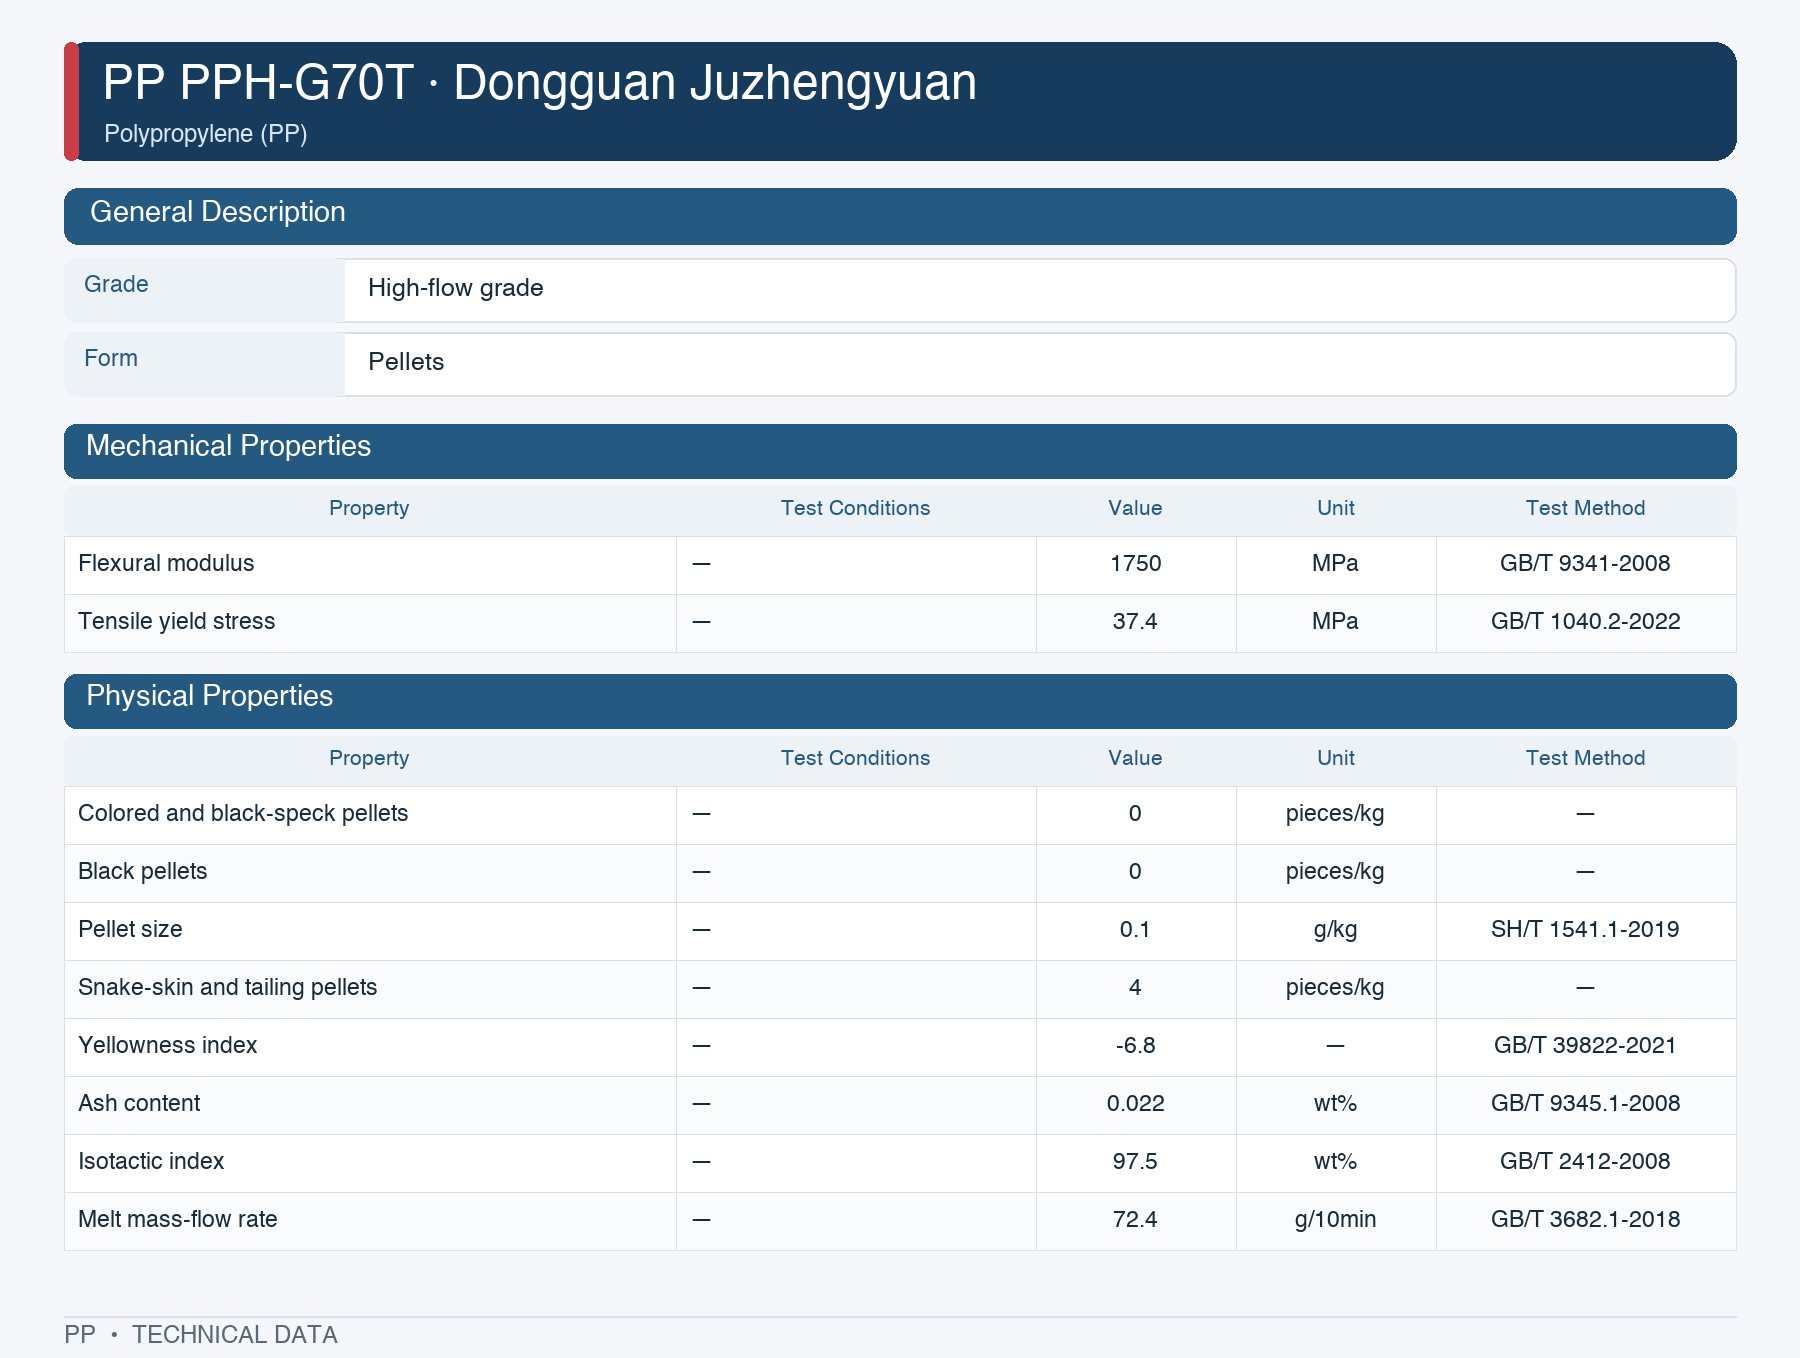The image size is (1800, 1358).
Task: Click the melt flow value '72.4'
Action: [x=1135, y=1220]
